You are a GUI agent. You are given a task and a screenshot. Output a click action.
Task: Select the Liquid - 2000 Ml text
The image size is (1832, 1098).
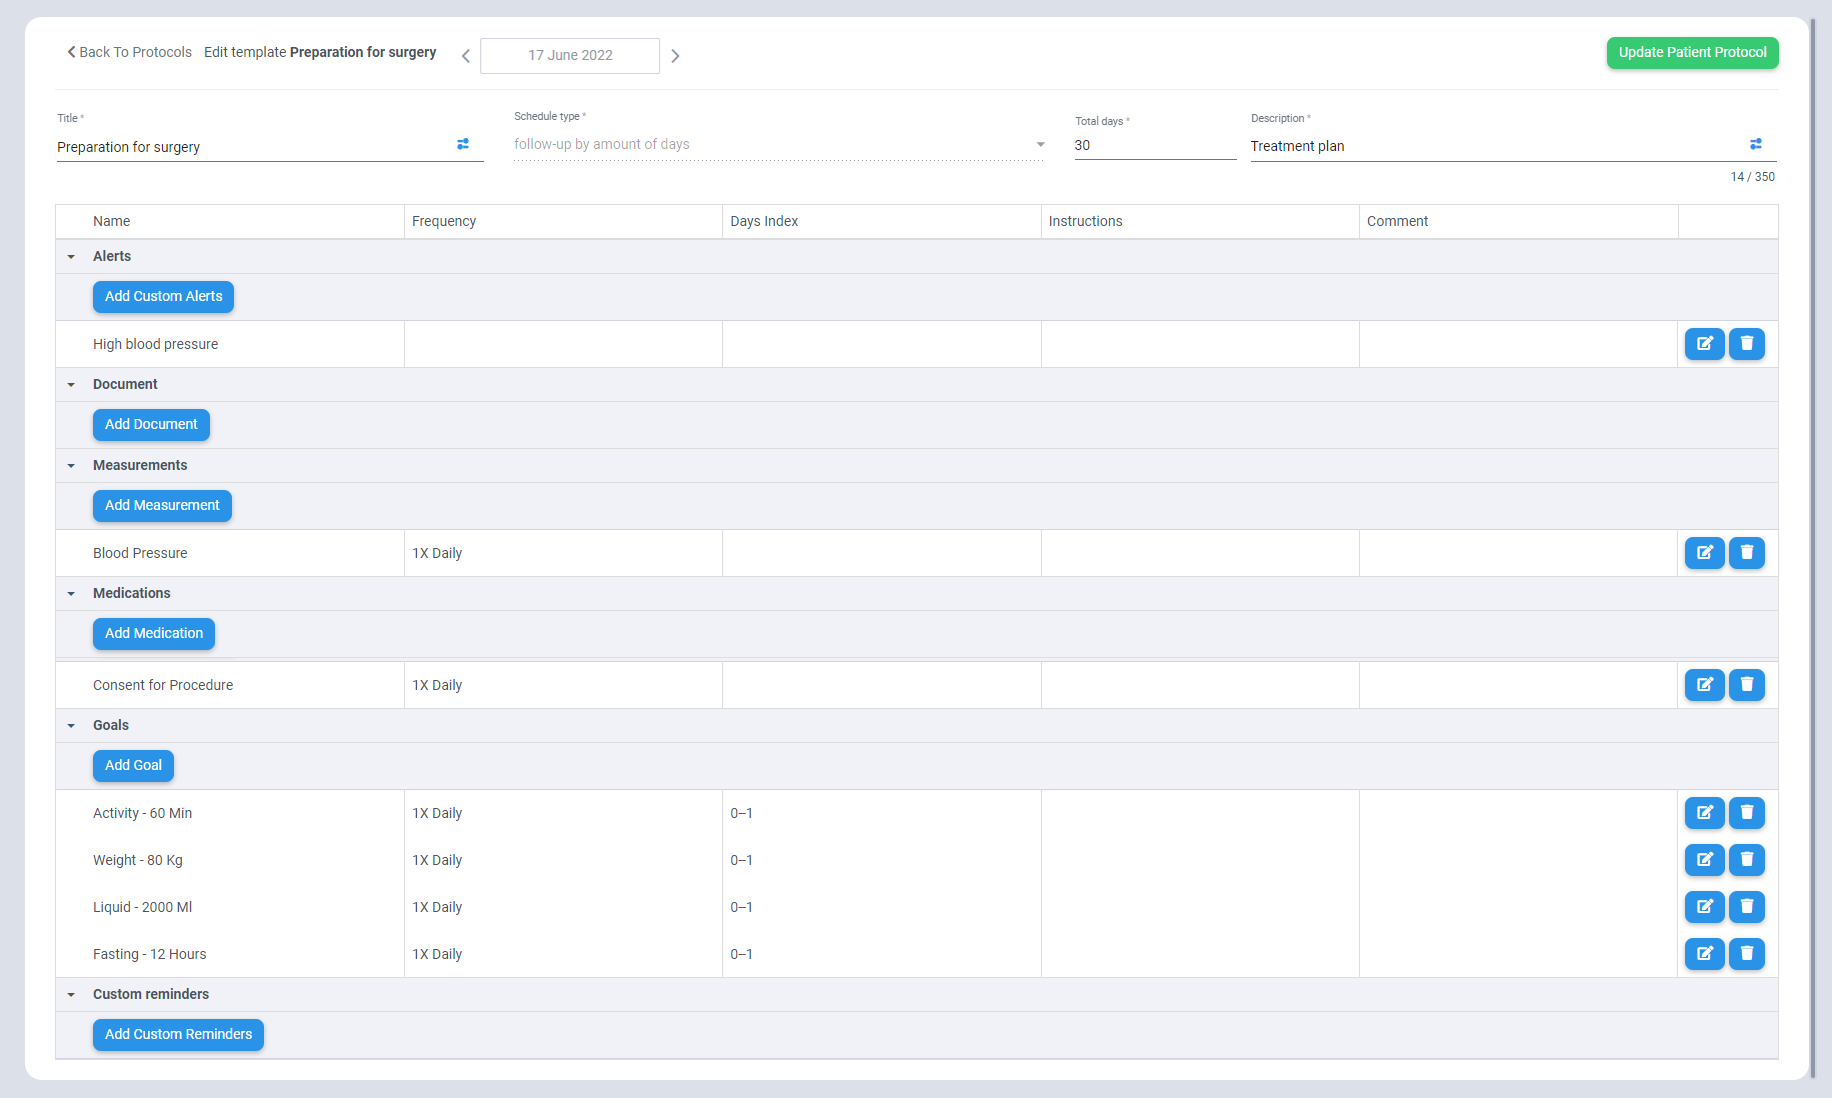142,907
